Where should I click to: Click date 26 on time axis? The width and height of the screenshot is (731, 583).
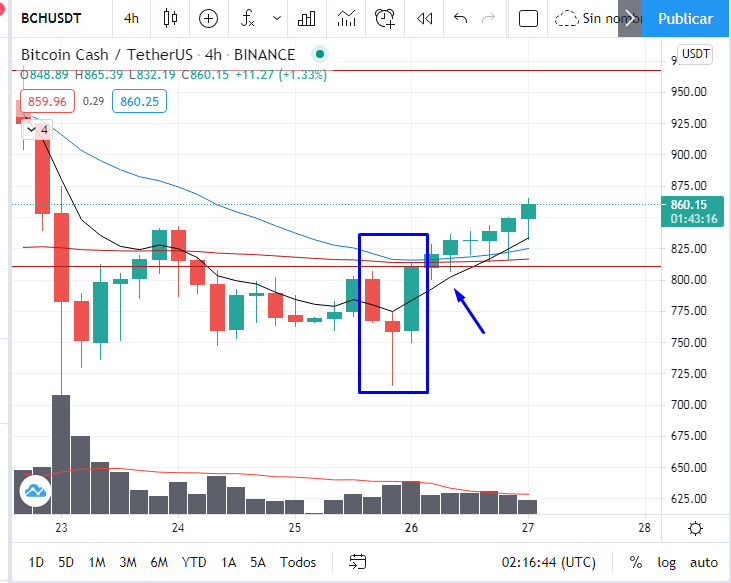(411, 528)
